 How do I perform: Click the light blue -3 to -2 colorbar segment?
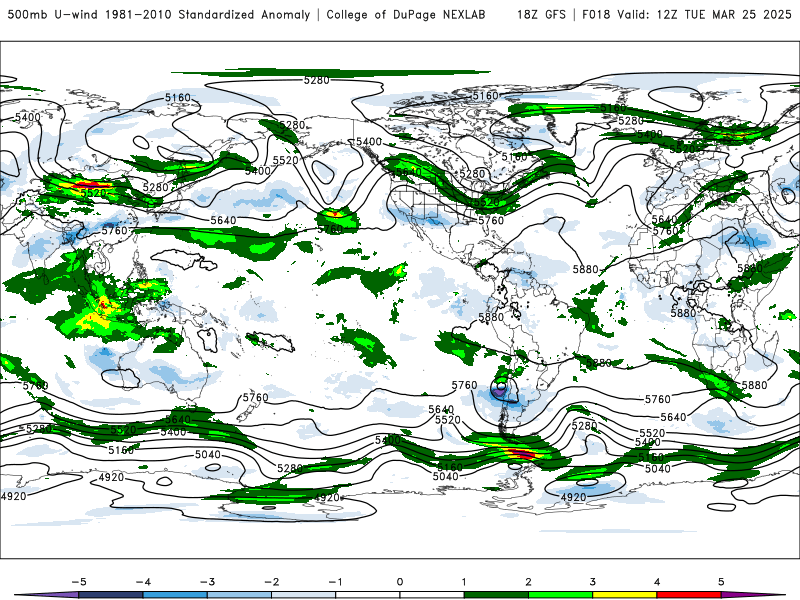click(x=239, y=596)
